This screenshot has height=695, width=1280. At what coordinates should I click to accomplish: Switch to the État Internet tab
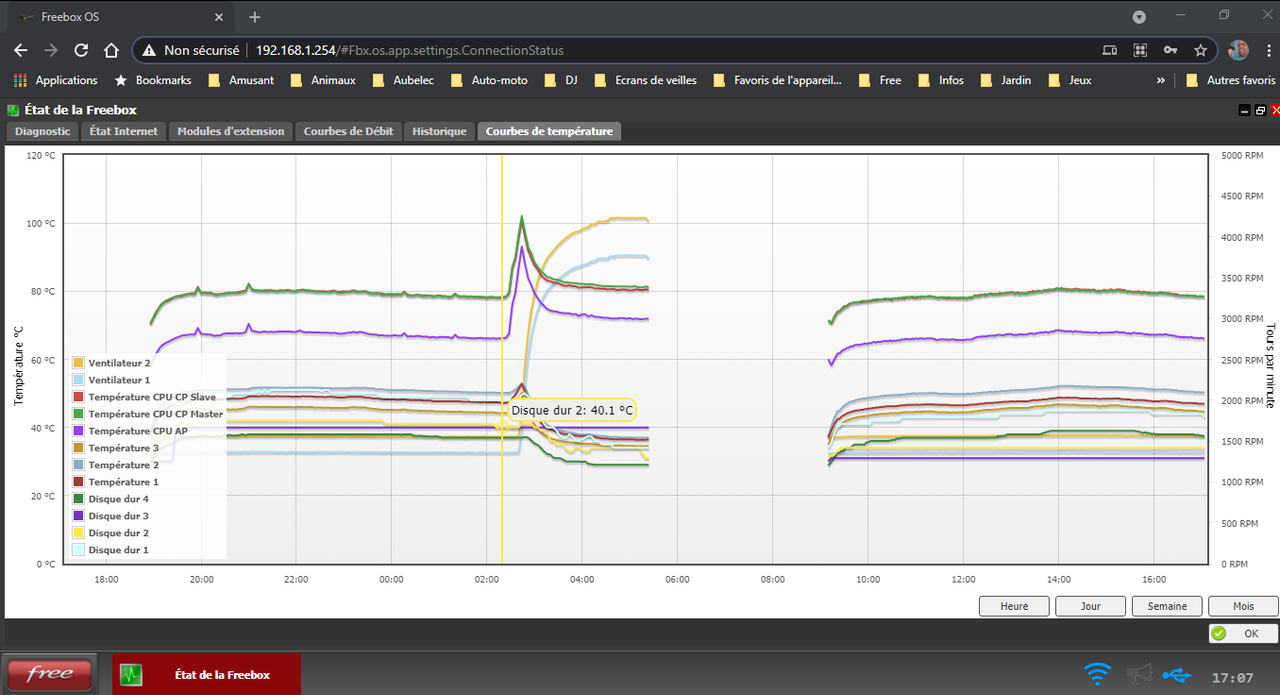(x=123, y=131)
